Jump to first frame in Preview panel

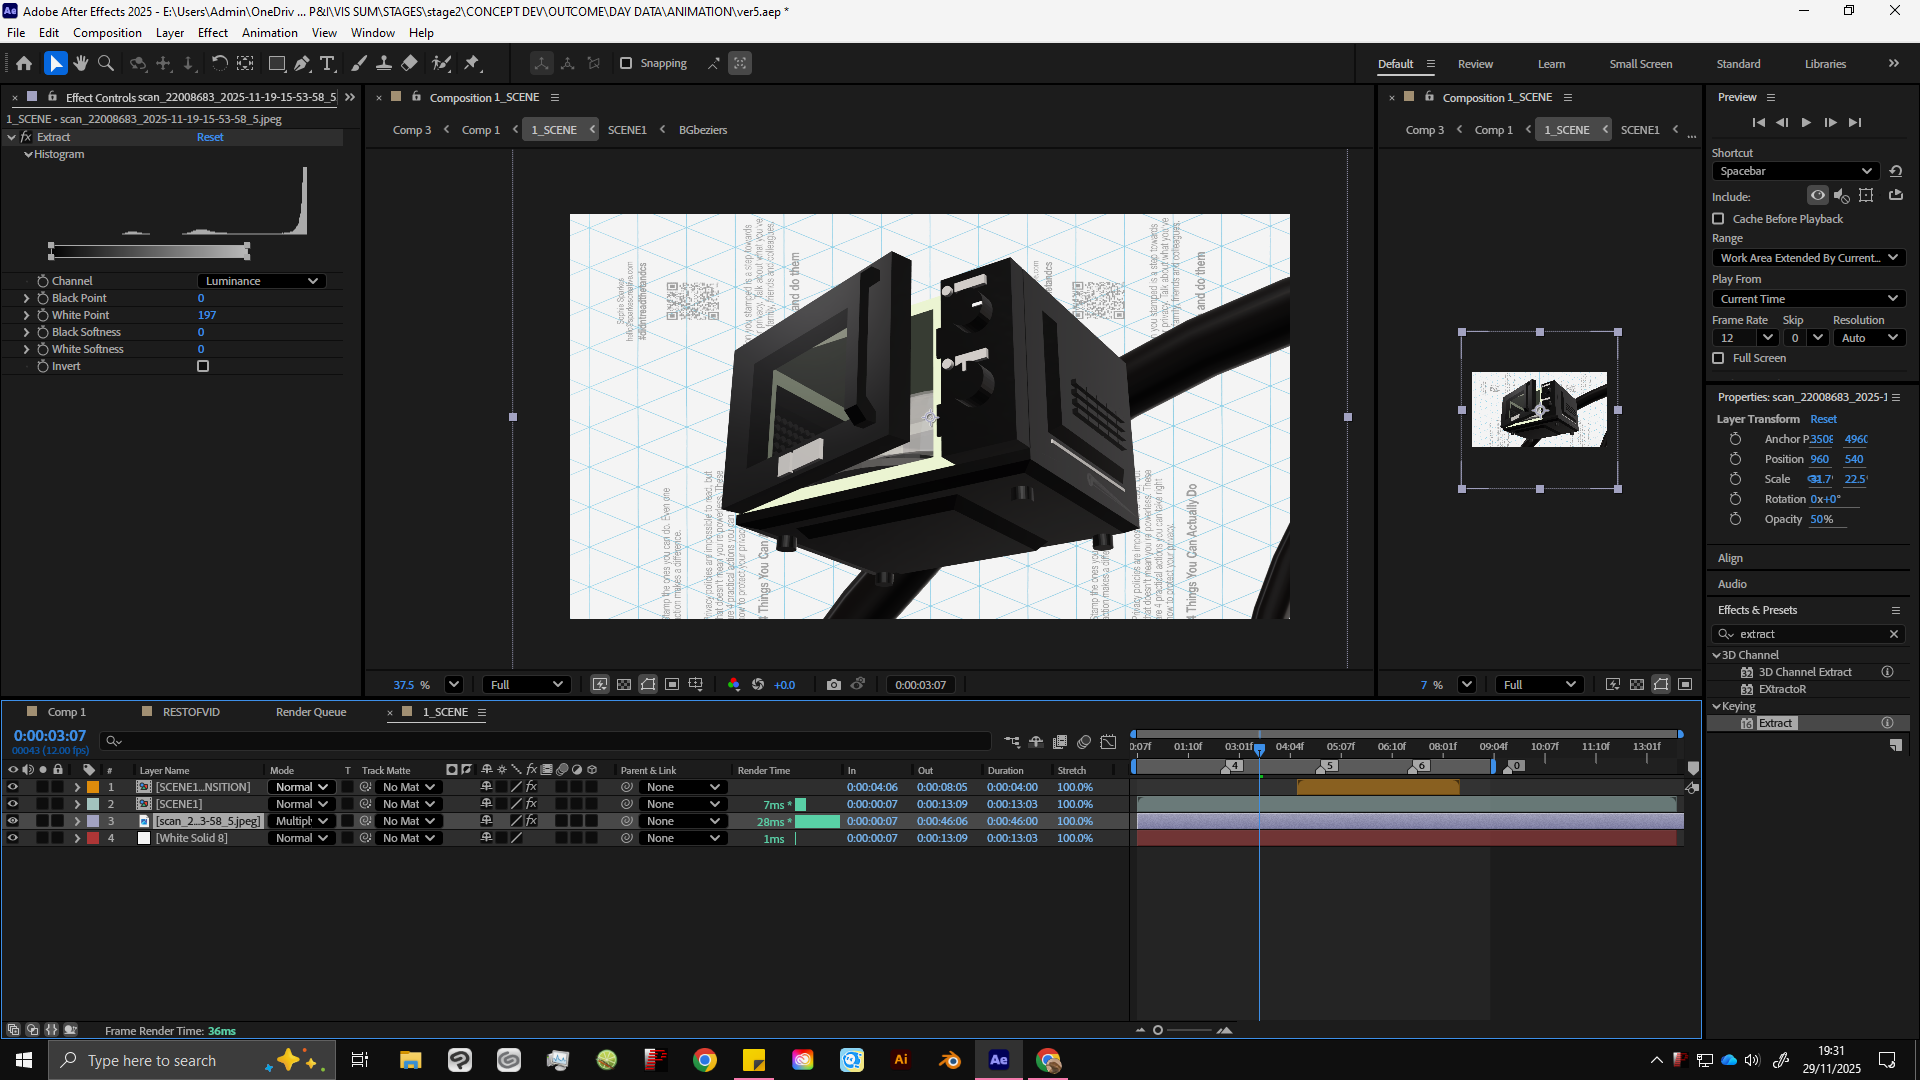pyautogui.click(x=1758, y=123)
